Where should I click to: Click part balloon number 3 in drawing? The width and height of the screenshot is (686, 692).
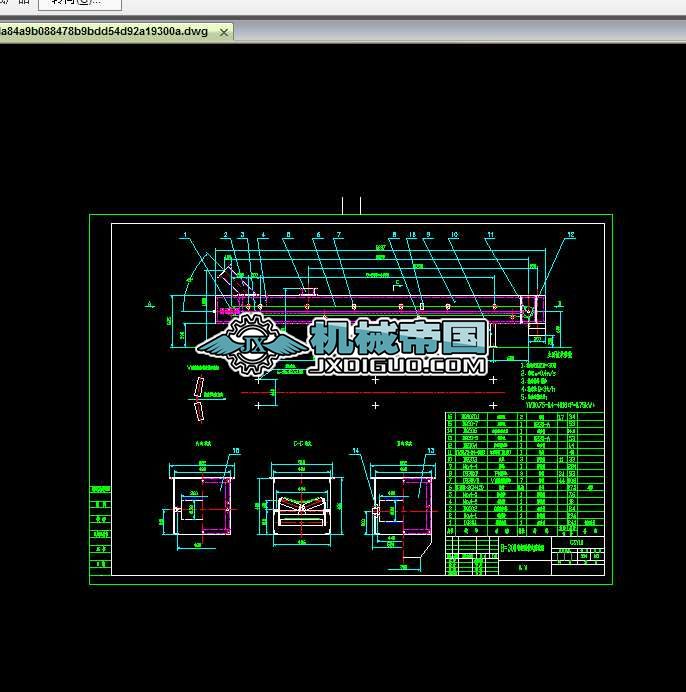[x=242, y=235]
